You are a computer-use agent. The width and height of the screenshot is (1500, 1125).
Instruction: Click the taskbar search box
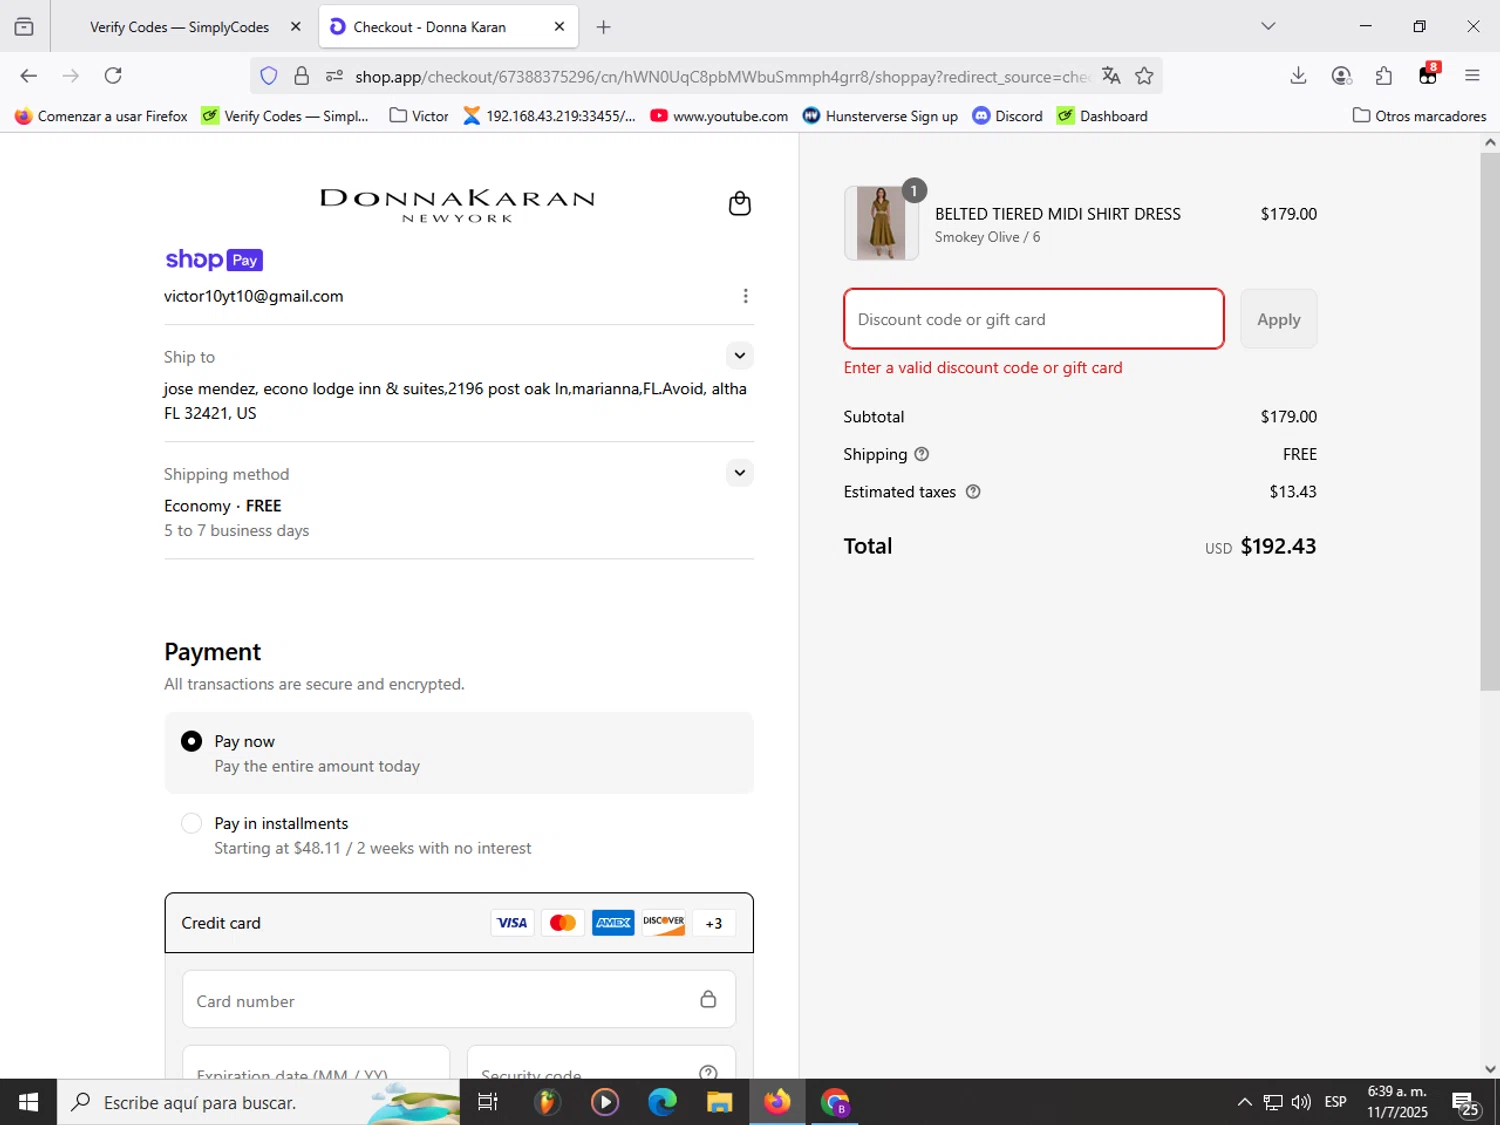click(258, 1102)
